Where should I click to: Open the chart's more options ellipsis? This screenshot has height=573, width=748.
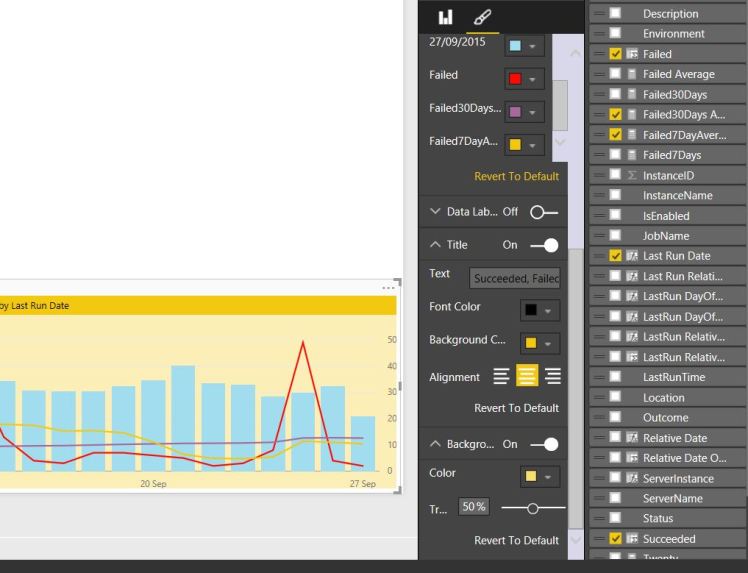pos(388,288)
